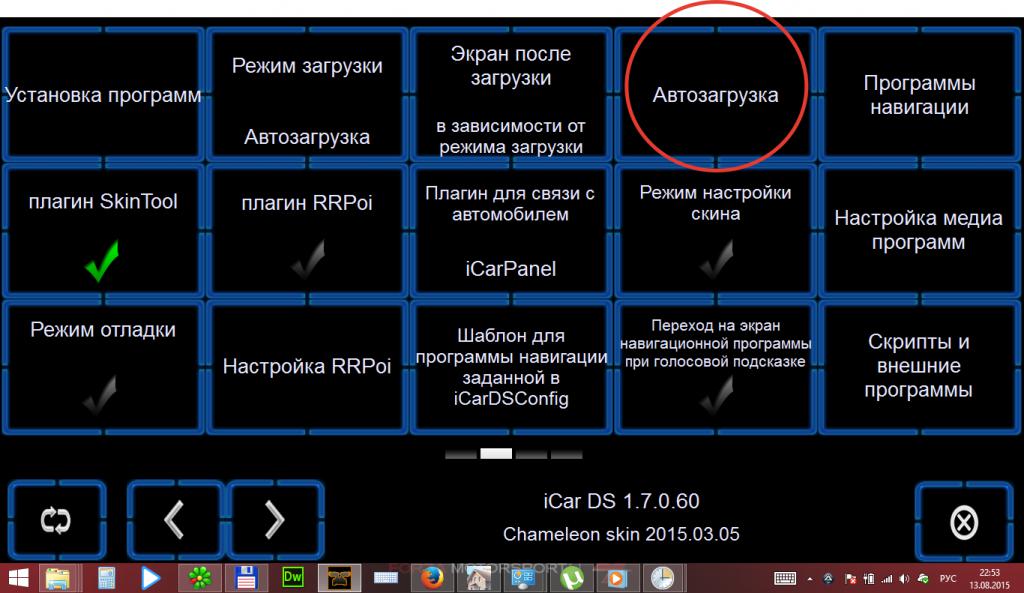The image size is (1024, 593).
Task: Open the floppy disk taskbar icon
Action: pos(246,578)
